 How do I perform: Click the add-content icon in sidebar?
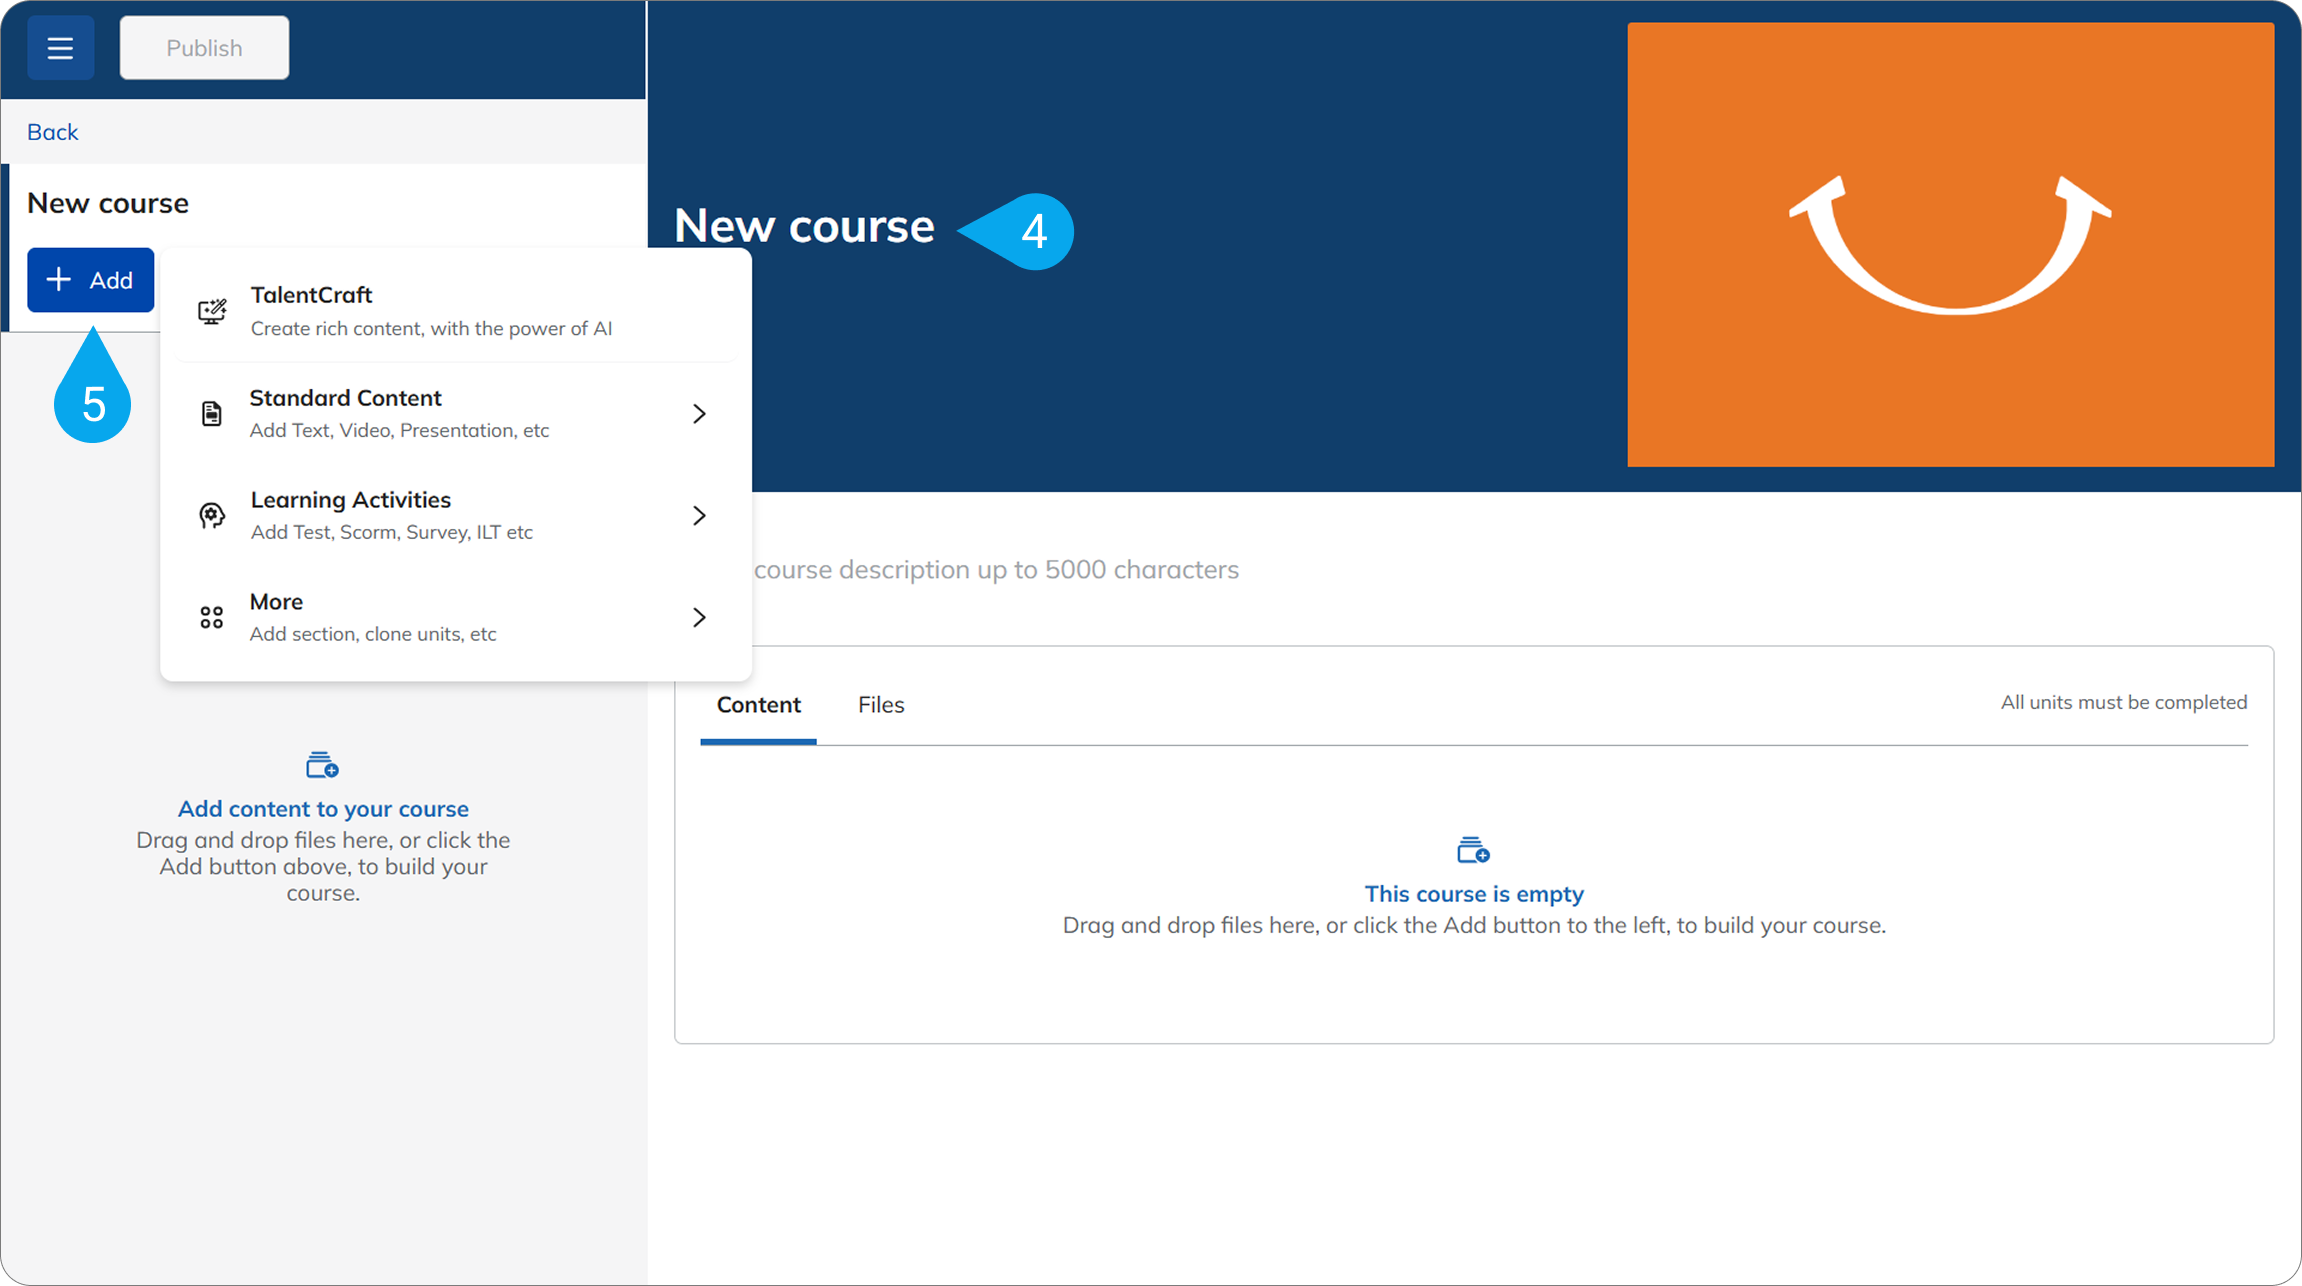click(322, 766)
